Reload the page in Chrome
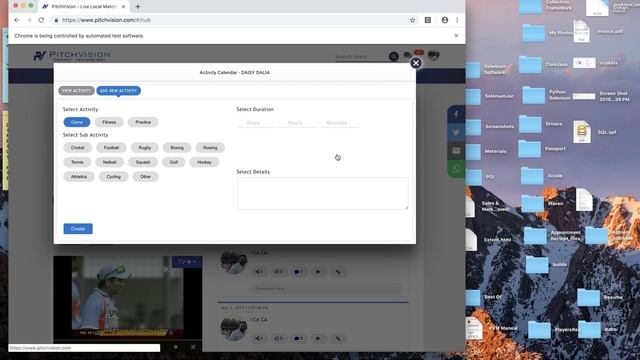640x360 pixels. (x=41, y=20)
